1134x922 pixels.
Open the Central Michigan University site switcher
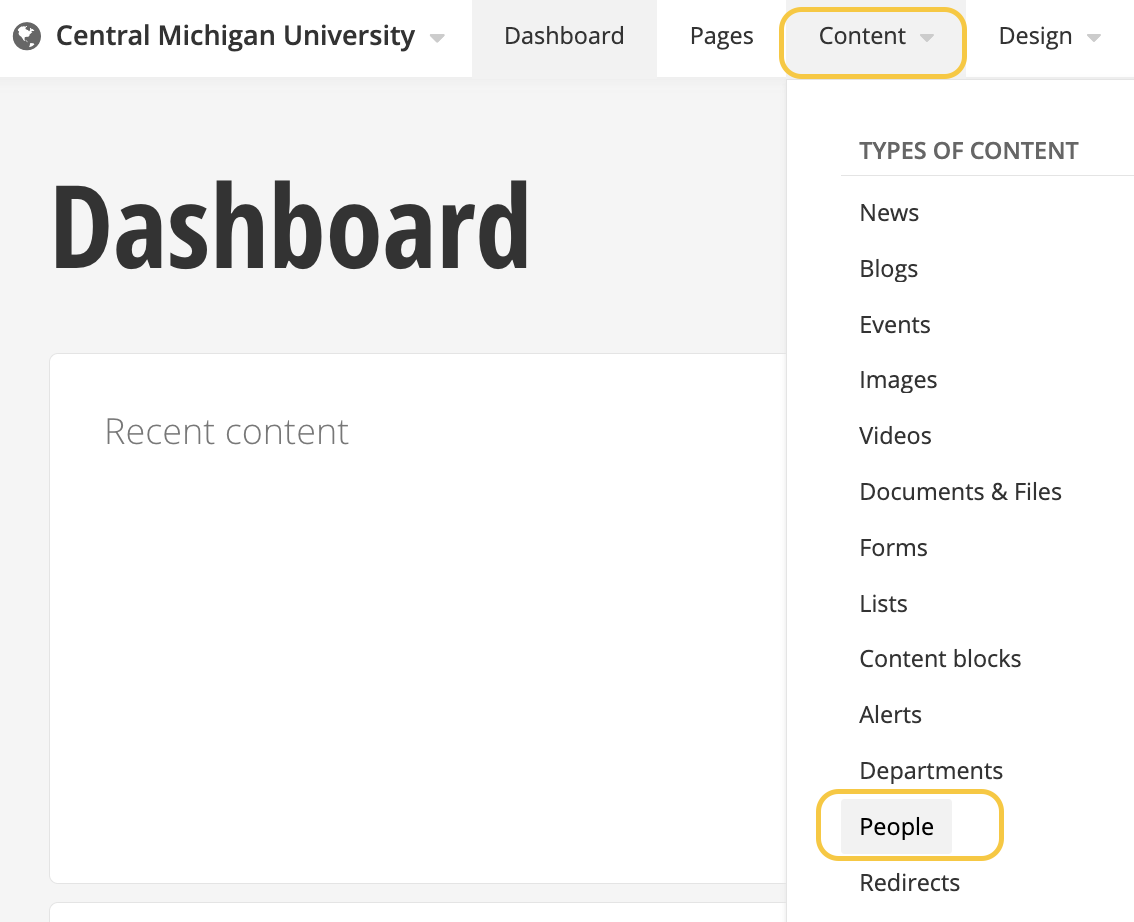coord(235,36)
